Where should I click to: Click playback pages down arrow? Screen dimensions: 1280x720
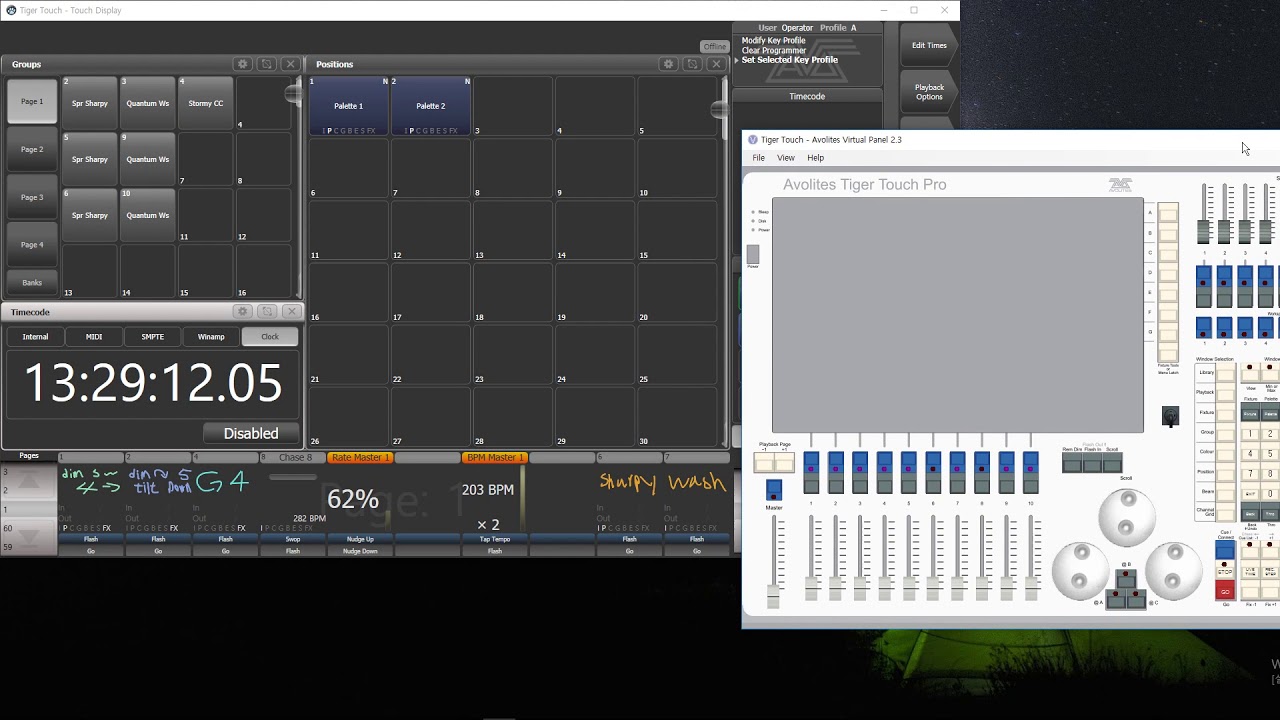[28, 537]
